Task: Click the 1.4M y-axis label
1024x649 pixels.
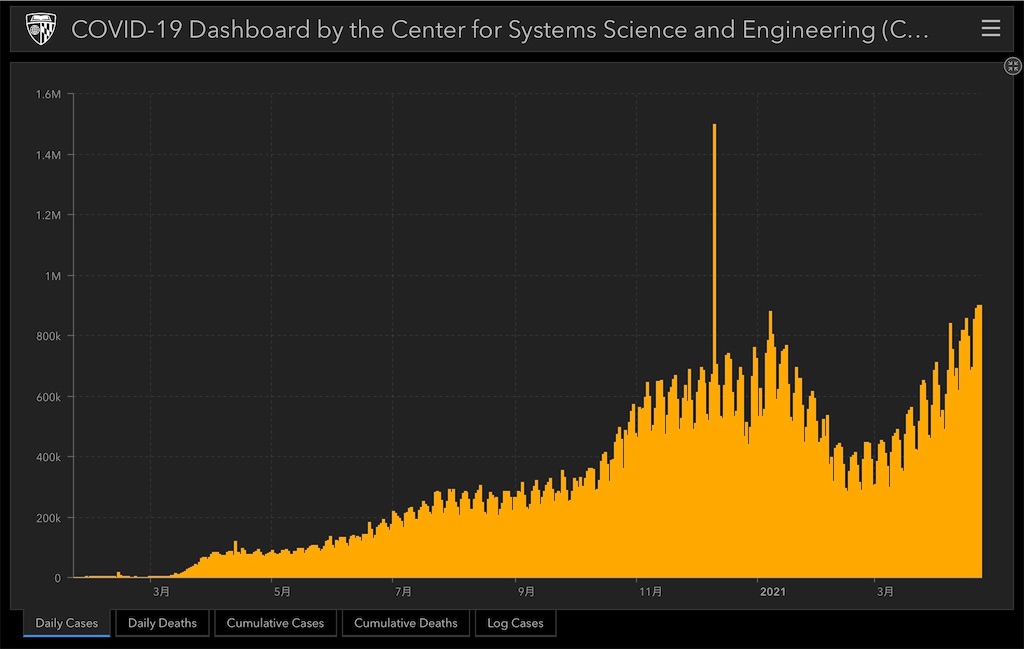Action: coord(48,155)
